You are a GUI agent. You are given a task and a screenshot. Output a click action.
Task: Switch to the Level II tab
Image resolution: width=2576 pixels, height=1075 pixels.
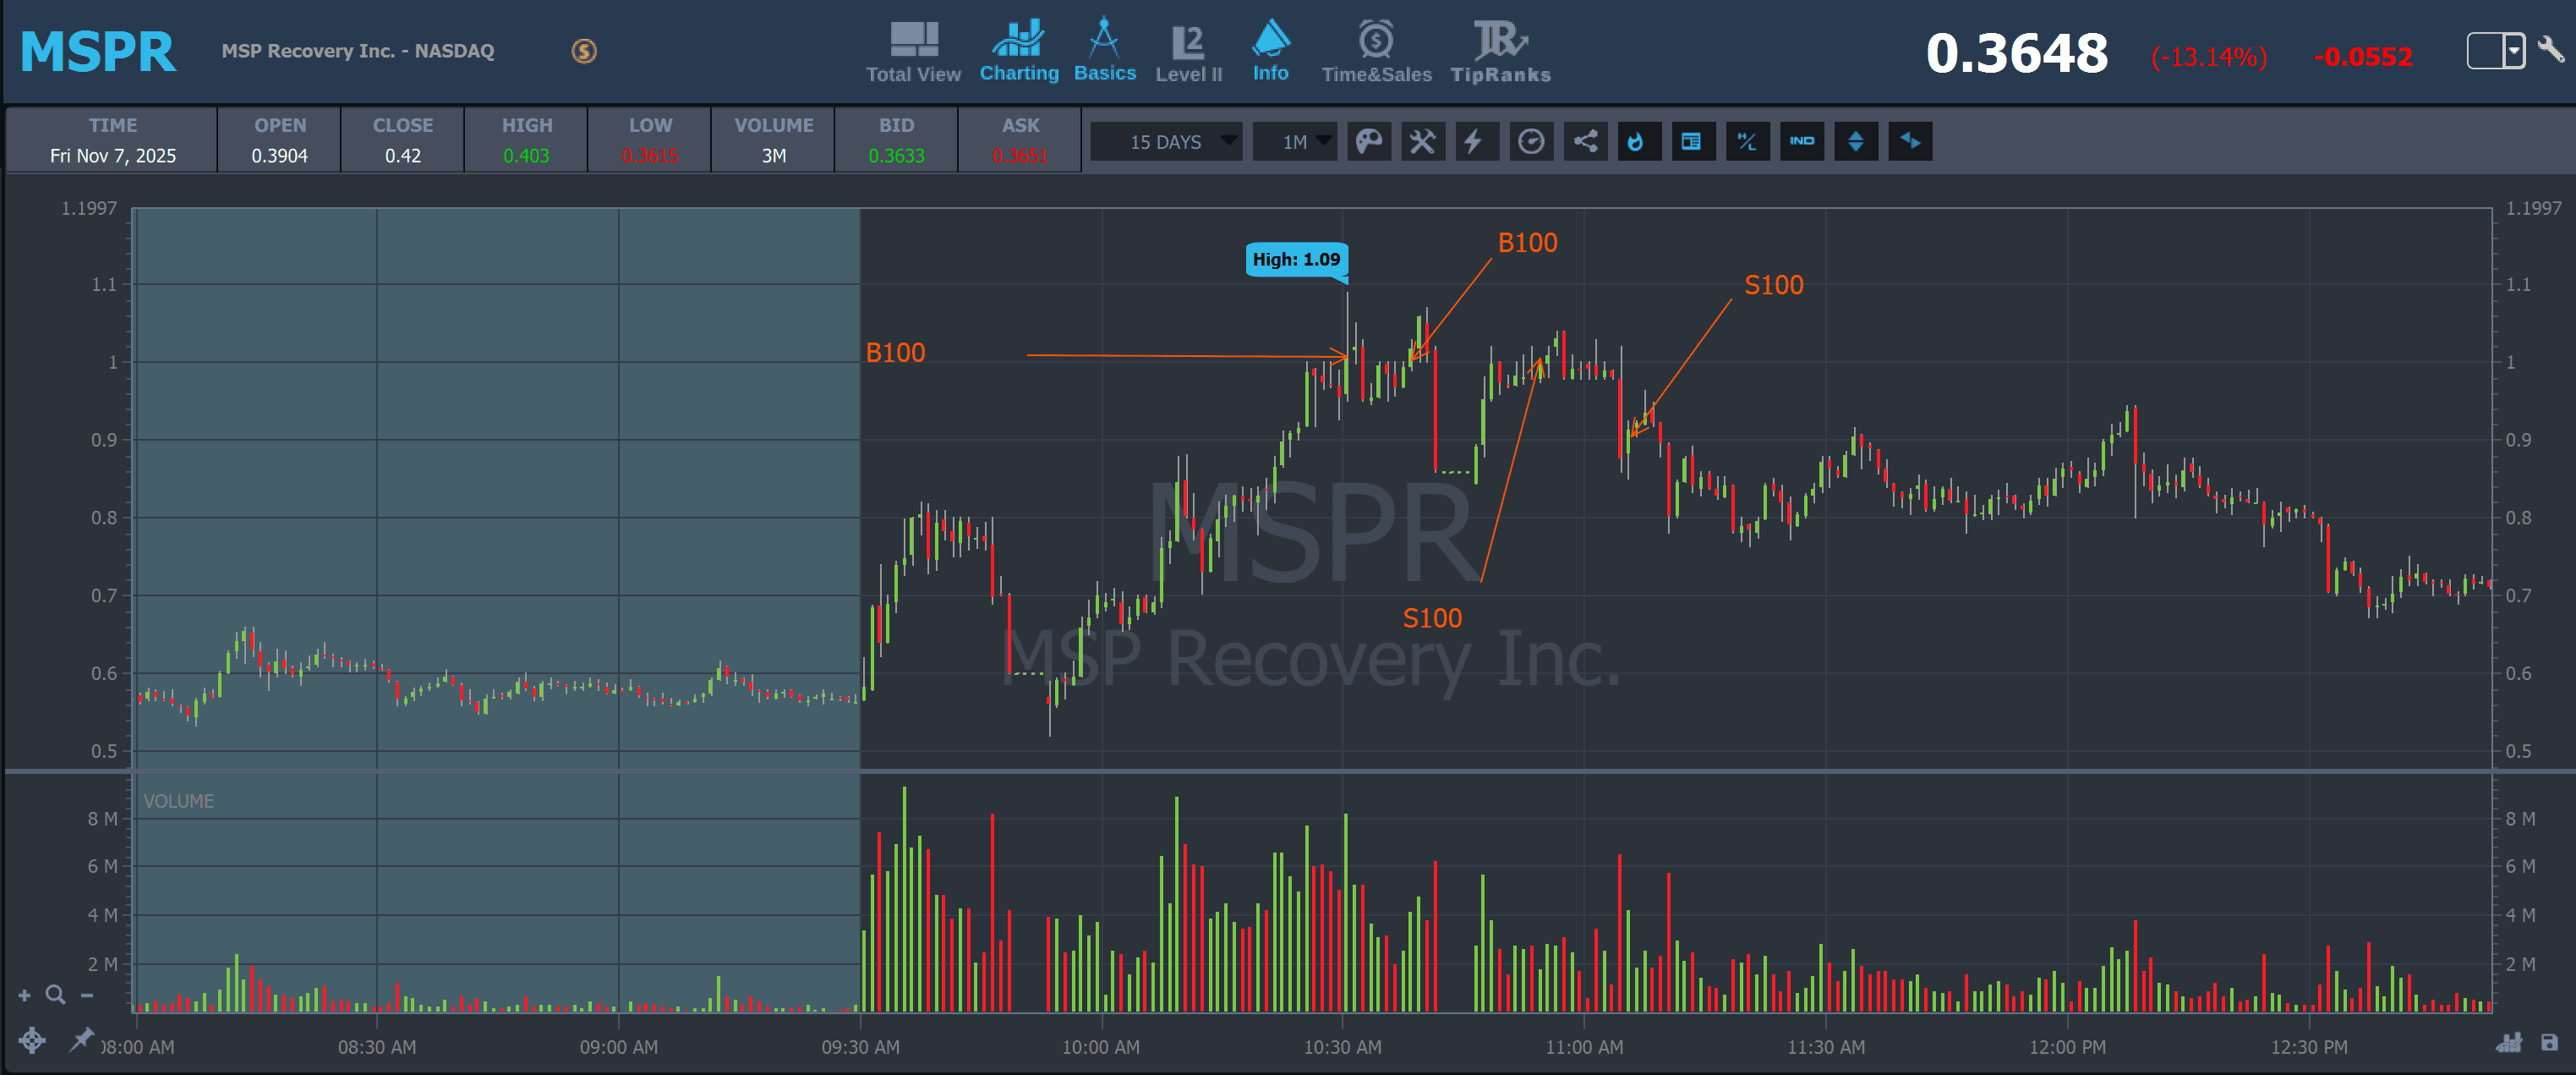coord(1188,52)
